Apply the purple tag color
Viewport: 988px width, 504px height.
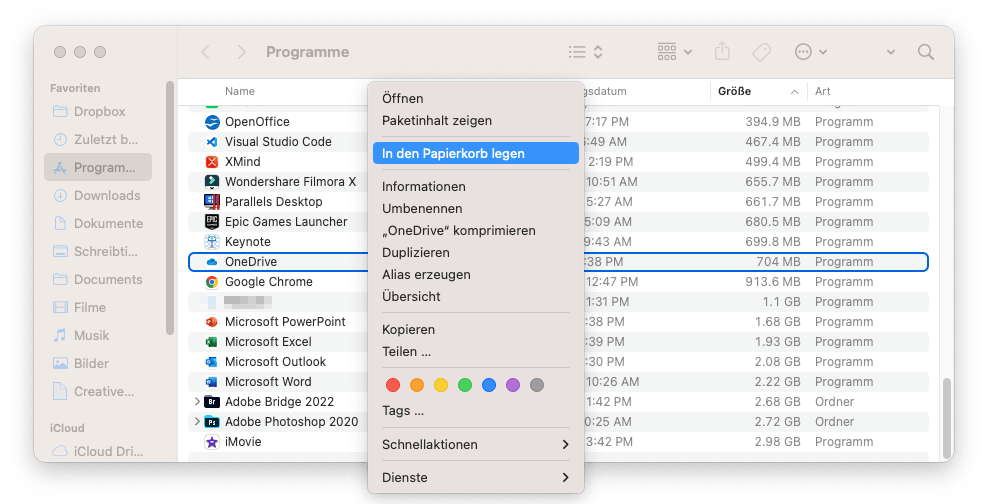tap(513, 385)
